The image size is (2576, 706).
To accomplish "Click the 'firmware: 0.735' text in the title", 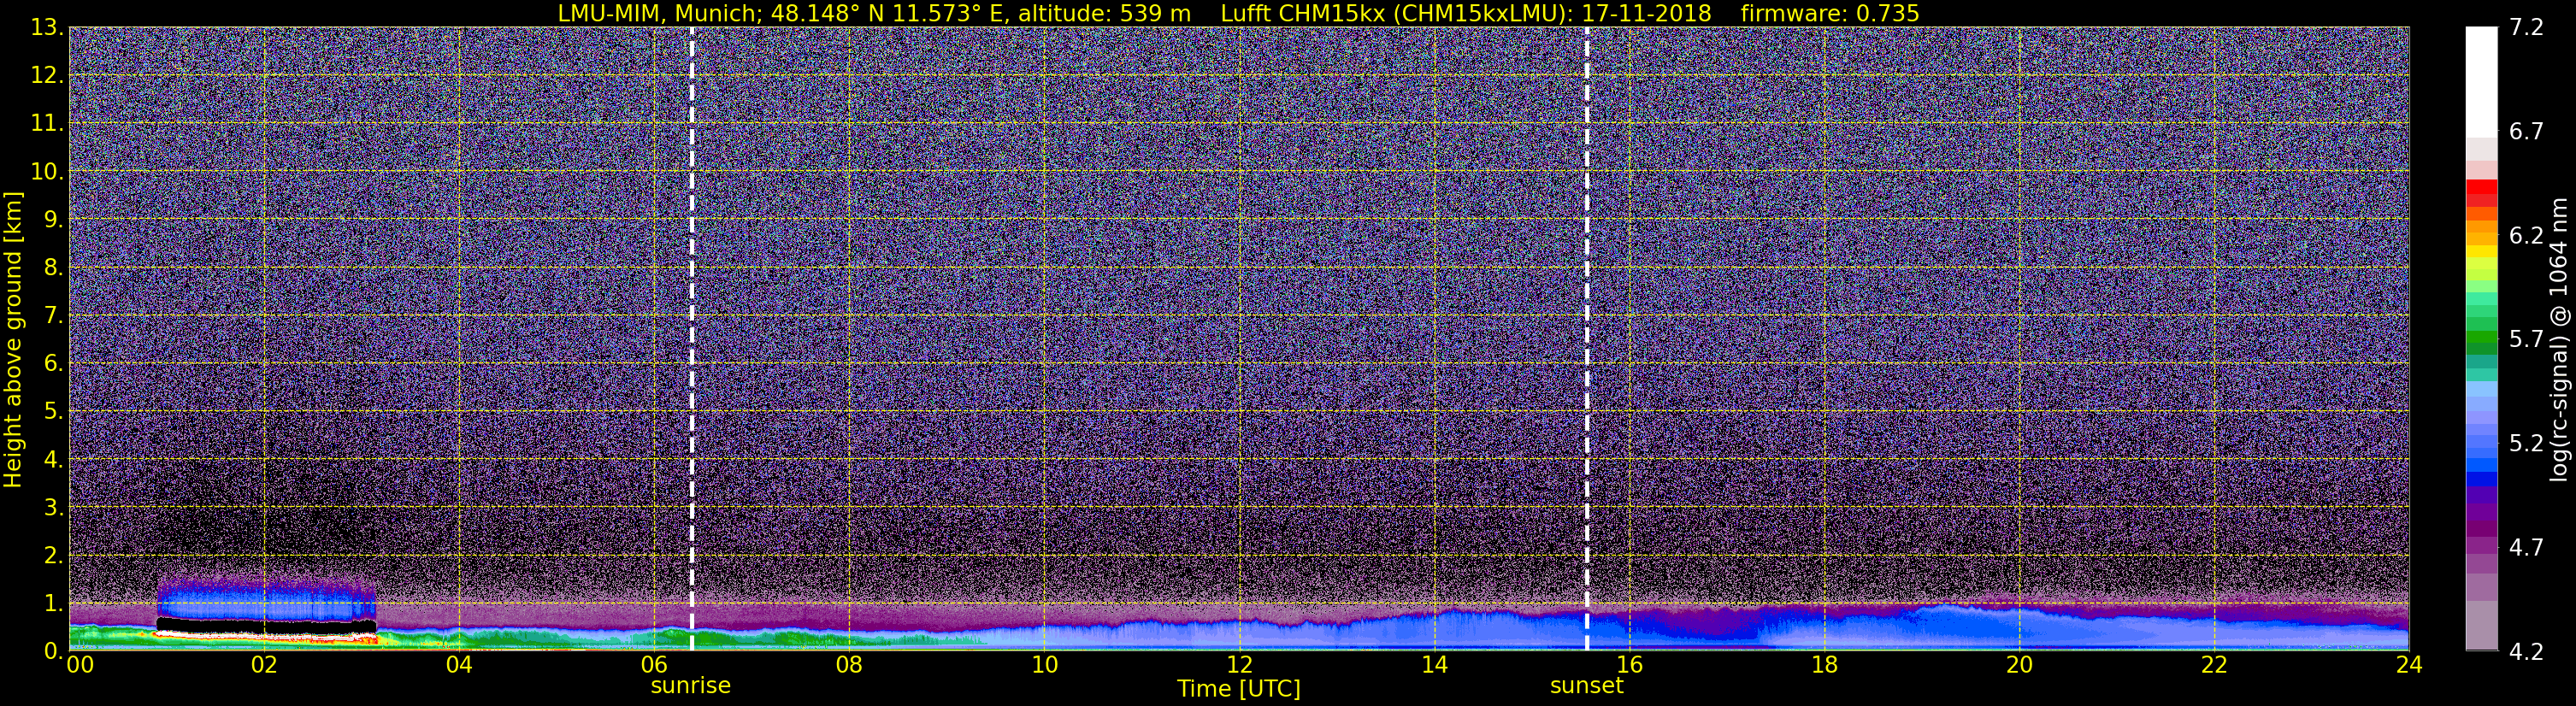I will pyautogui.click(x=1829, y=13).
